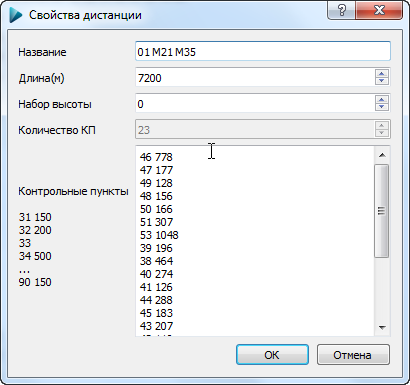
Task: Click the line '44 288'
Action: coord(156,300)
